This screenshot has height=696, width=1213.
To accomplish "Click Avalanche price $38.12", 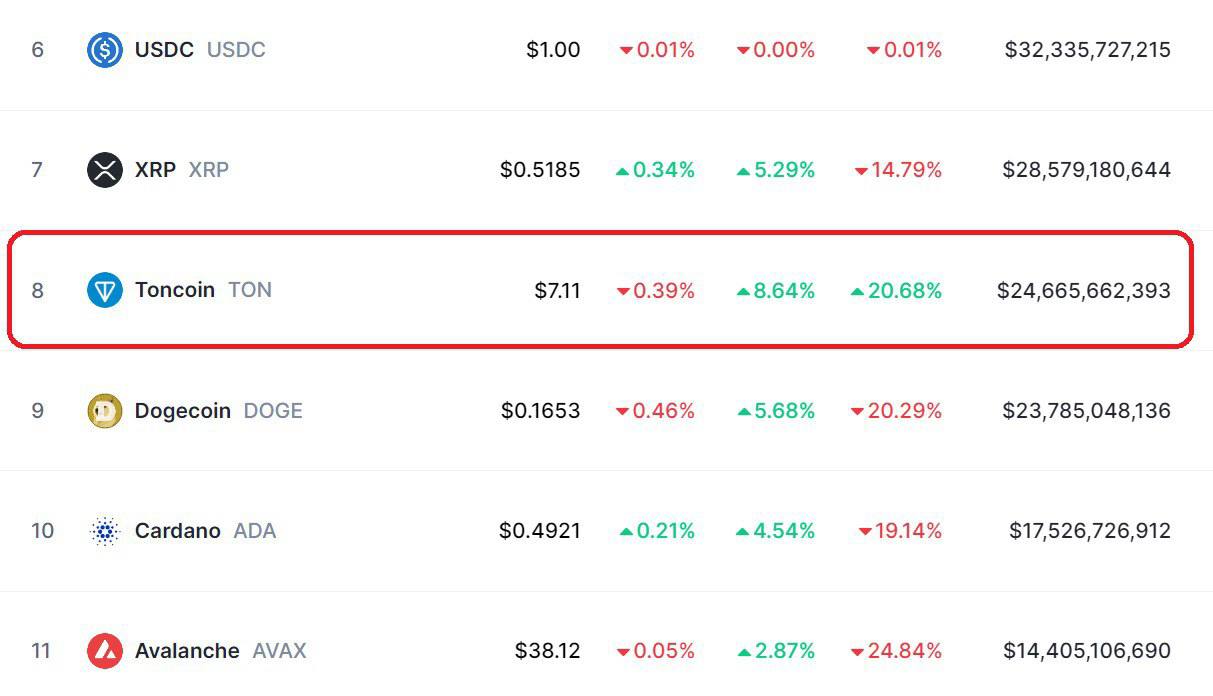I will tap(548, 651).
